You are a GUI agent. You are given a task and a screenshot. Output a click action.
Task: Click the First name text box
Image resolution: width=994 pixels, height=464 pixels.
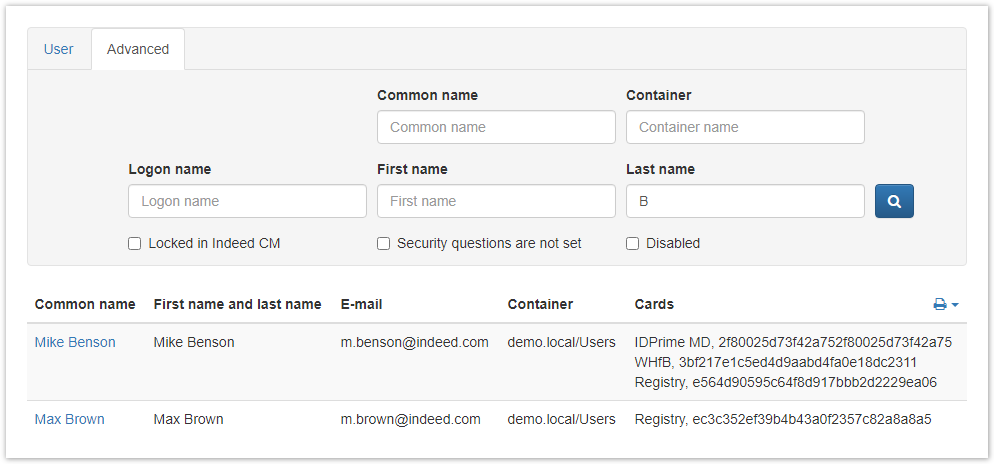(496, 201)
